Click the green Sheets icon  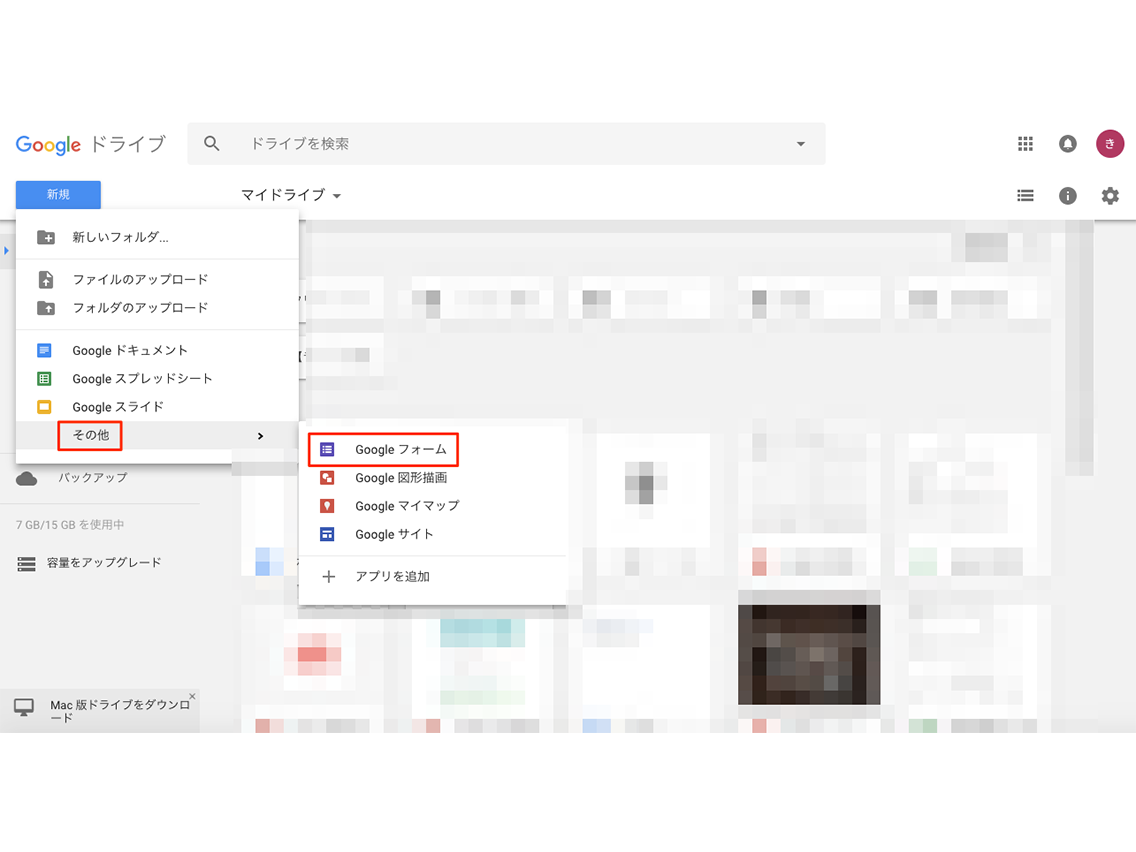click(x=44, y=378)
